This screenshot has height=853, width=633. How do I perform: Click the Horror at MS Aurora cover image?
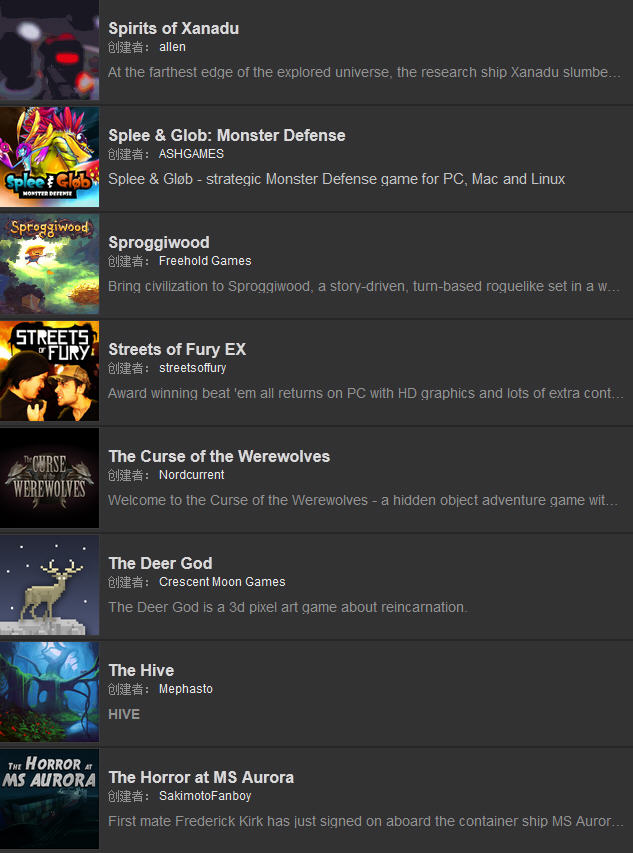[49, 799]
